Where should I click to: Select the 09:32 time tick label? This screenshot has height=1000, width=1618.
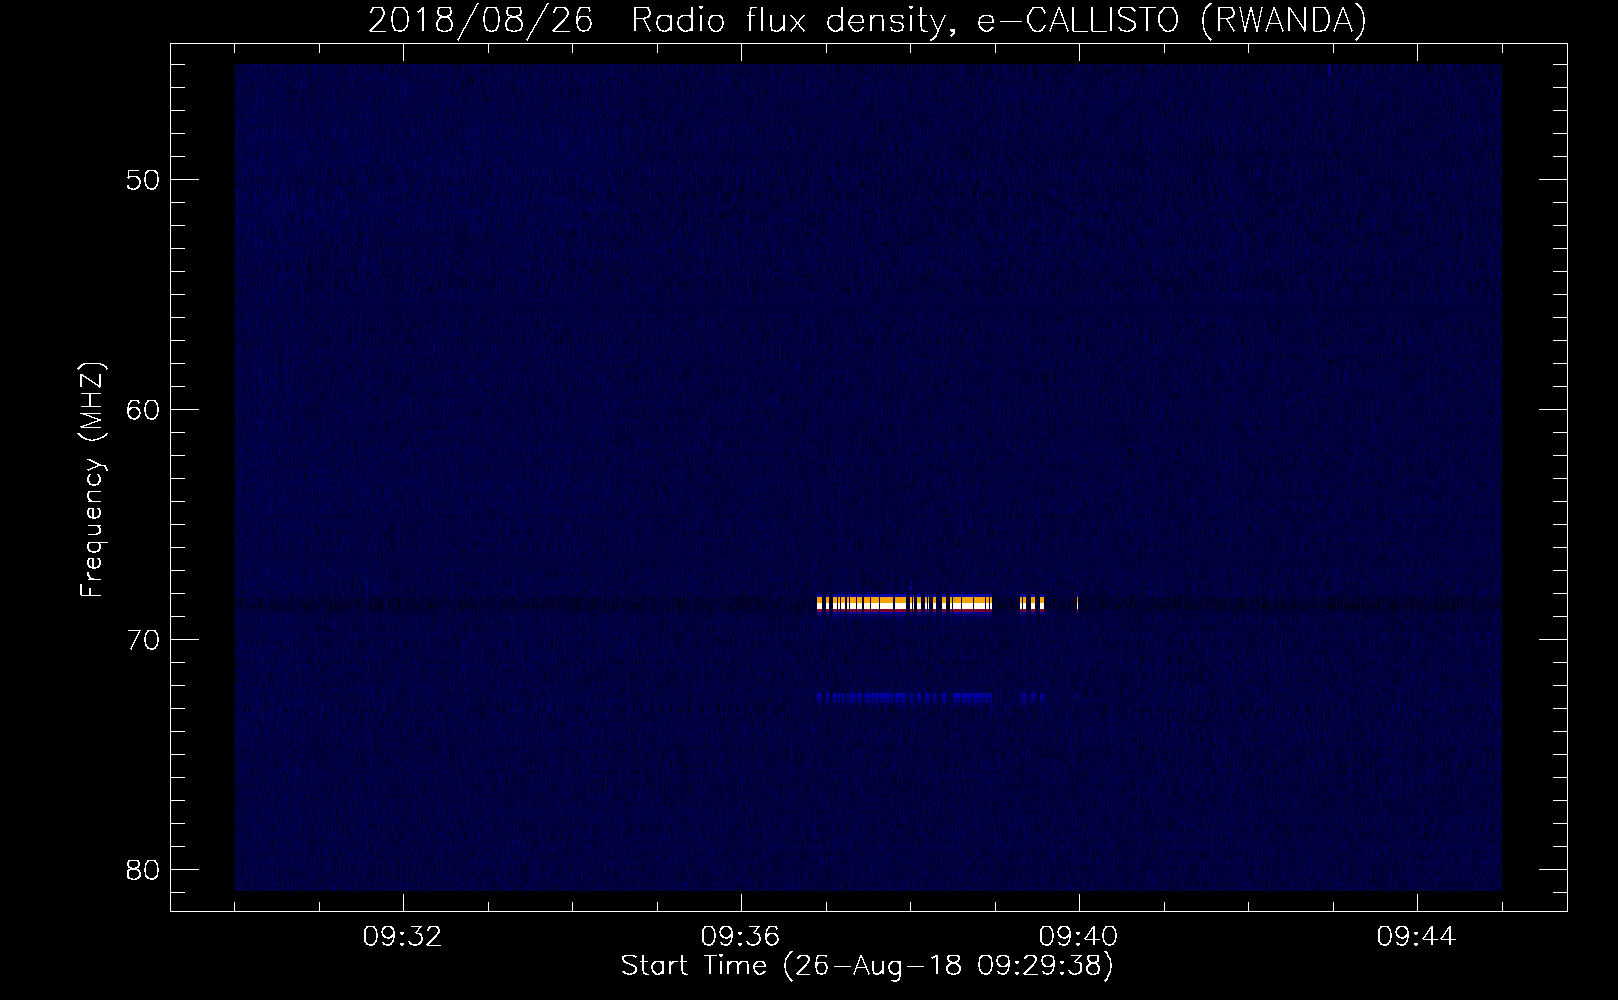pos(402,937)
